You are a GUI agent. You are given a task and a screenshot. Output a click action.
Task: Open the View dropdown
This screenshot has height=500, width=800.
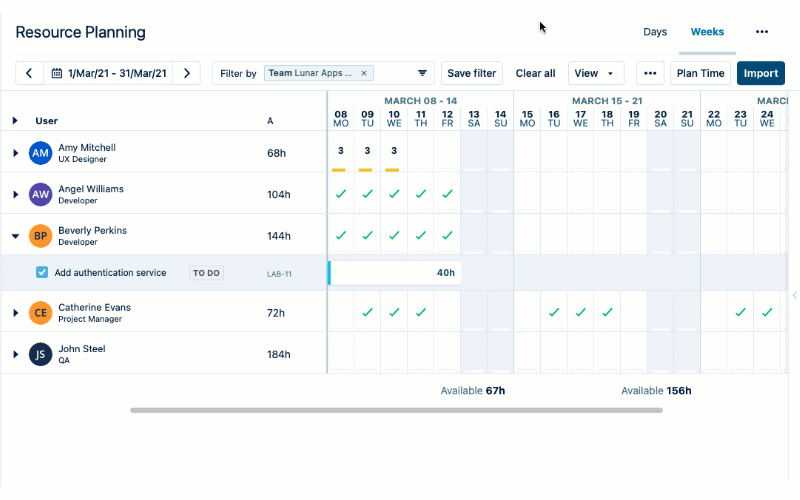point(596,73)
